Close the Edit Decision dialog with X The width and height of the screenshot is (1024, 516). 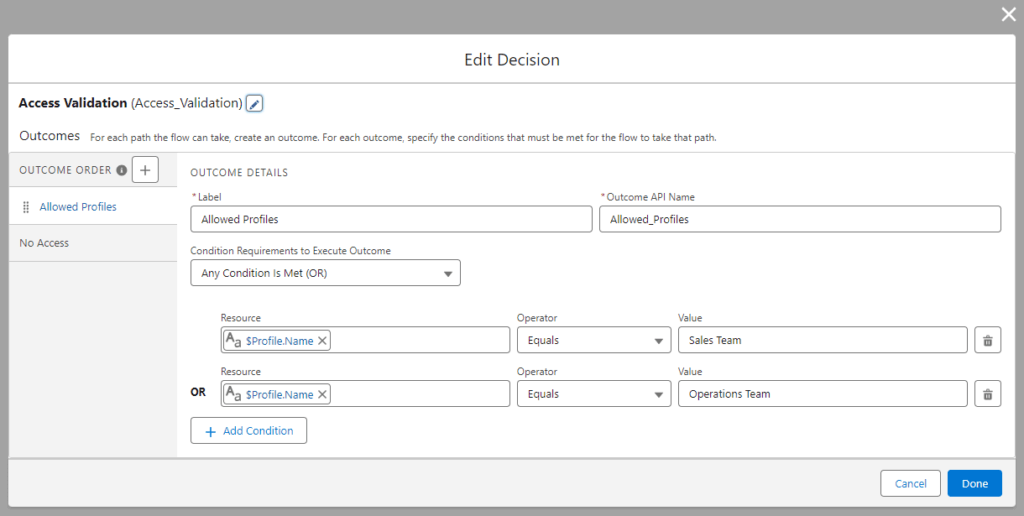coord(1008,14)
